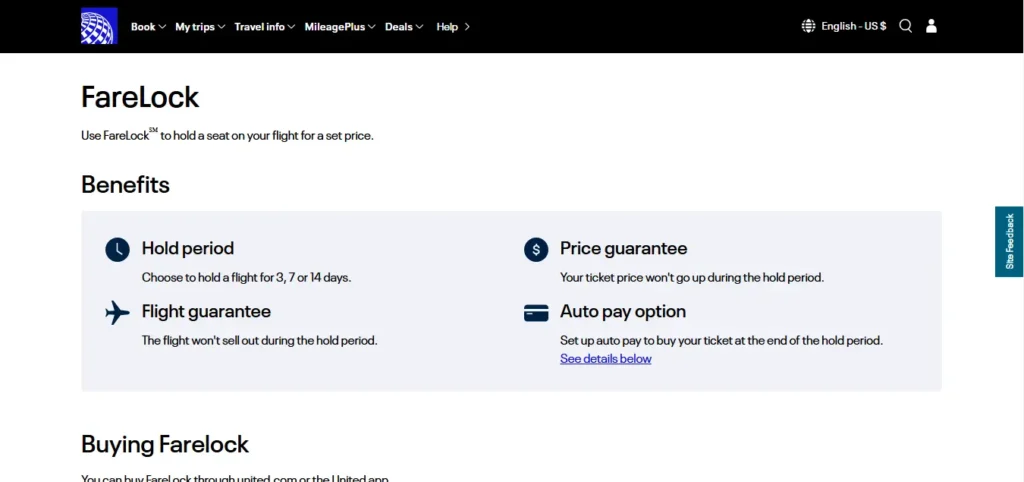Viewport: 1024px width, 482px height.
Task: Click the United Airlines globe logo
Action: [99, 26]
